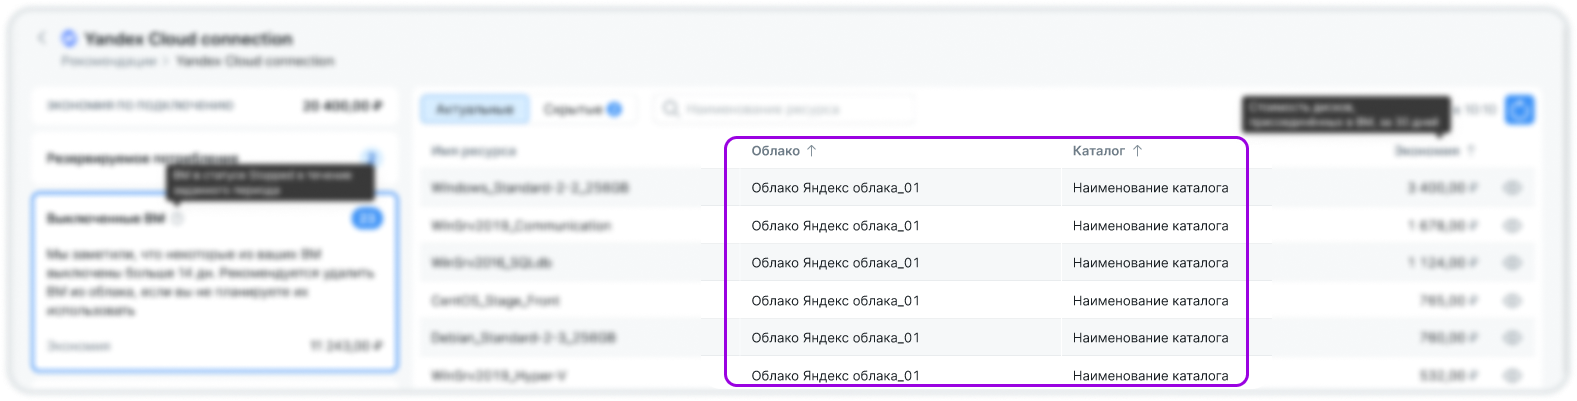Hide the Windows_Standard-2-2_256GB row with eye icon

[x=1512, y=188]
